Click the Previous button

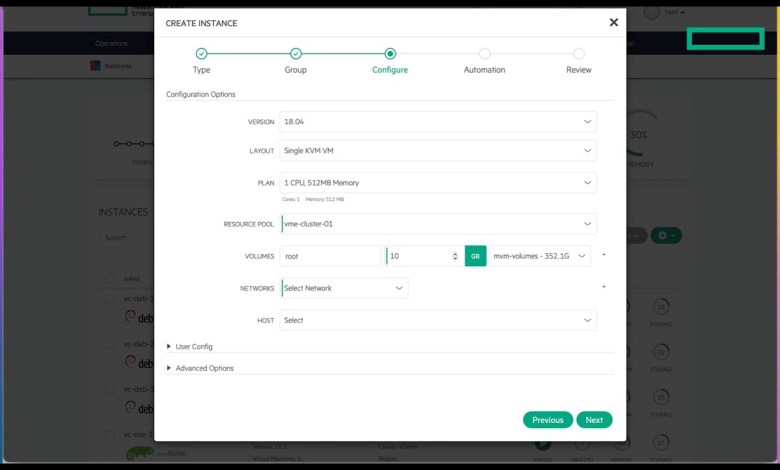[548, 420]
